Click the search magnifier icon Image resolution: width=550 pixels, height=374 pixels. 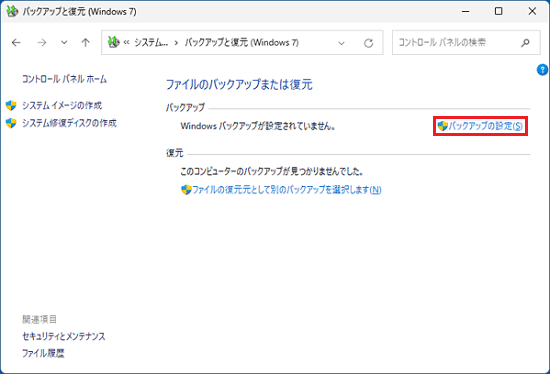(525, 43)
